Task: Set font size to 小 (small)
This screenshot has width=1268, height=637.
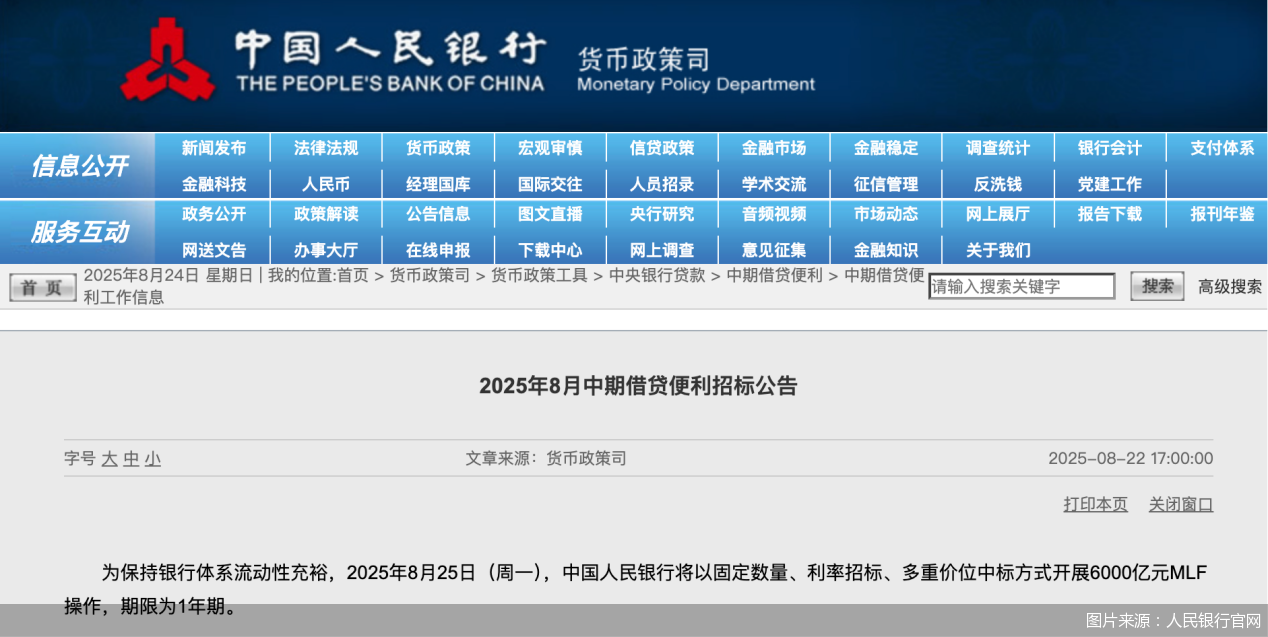Action: [152, 459]
